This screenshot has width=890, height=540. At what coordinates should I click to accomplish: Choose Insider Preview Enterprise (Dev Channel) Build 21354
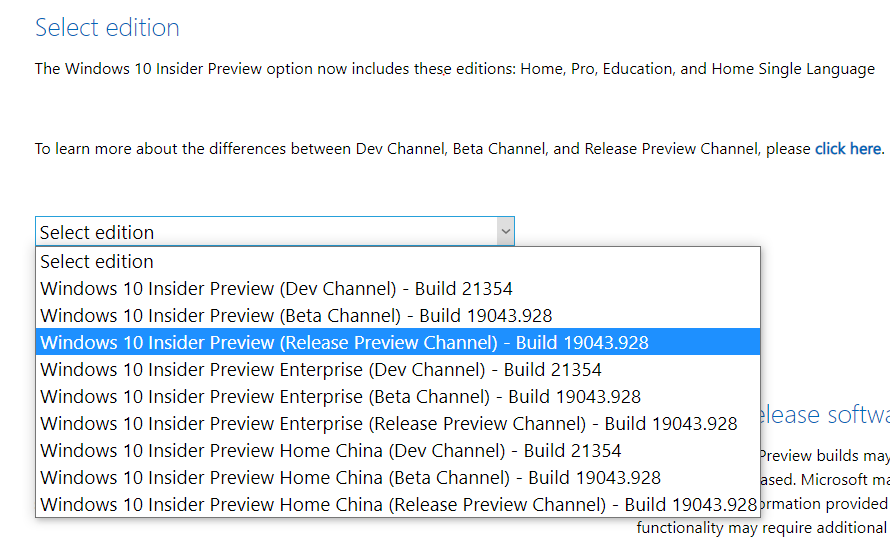[x=397, y=369]
